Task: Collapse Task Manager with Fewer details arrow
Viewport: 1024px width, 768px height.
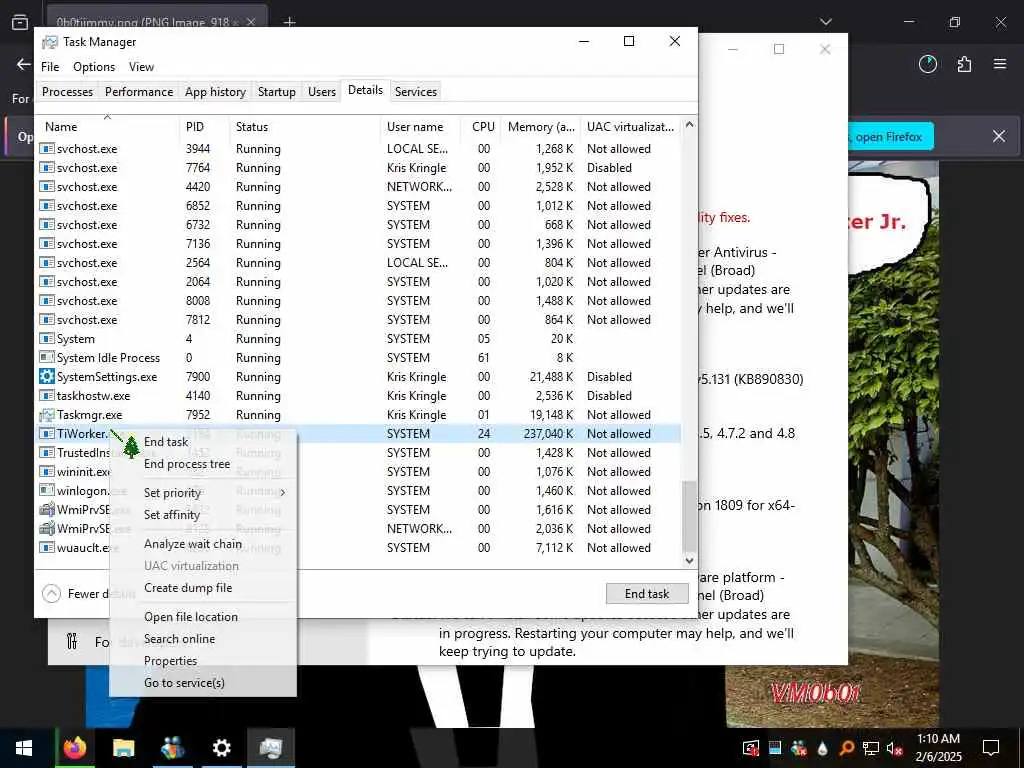Action: point(51,594)
